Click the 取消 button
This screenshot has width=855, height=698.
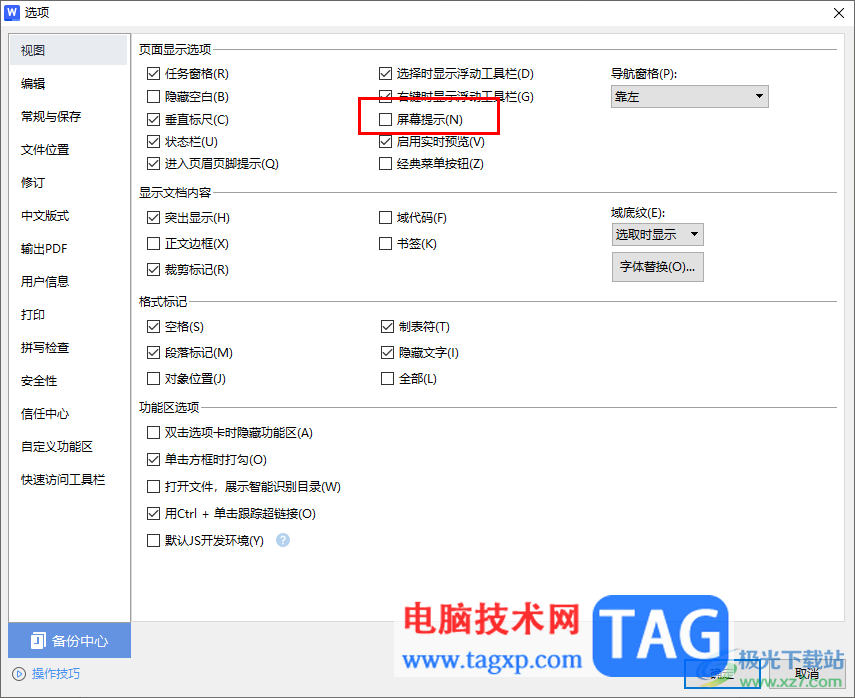point(806,674)
